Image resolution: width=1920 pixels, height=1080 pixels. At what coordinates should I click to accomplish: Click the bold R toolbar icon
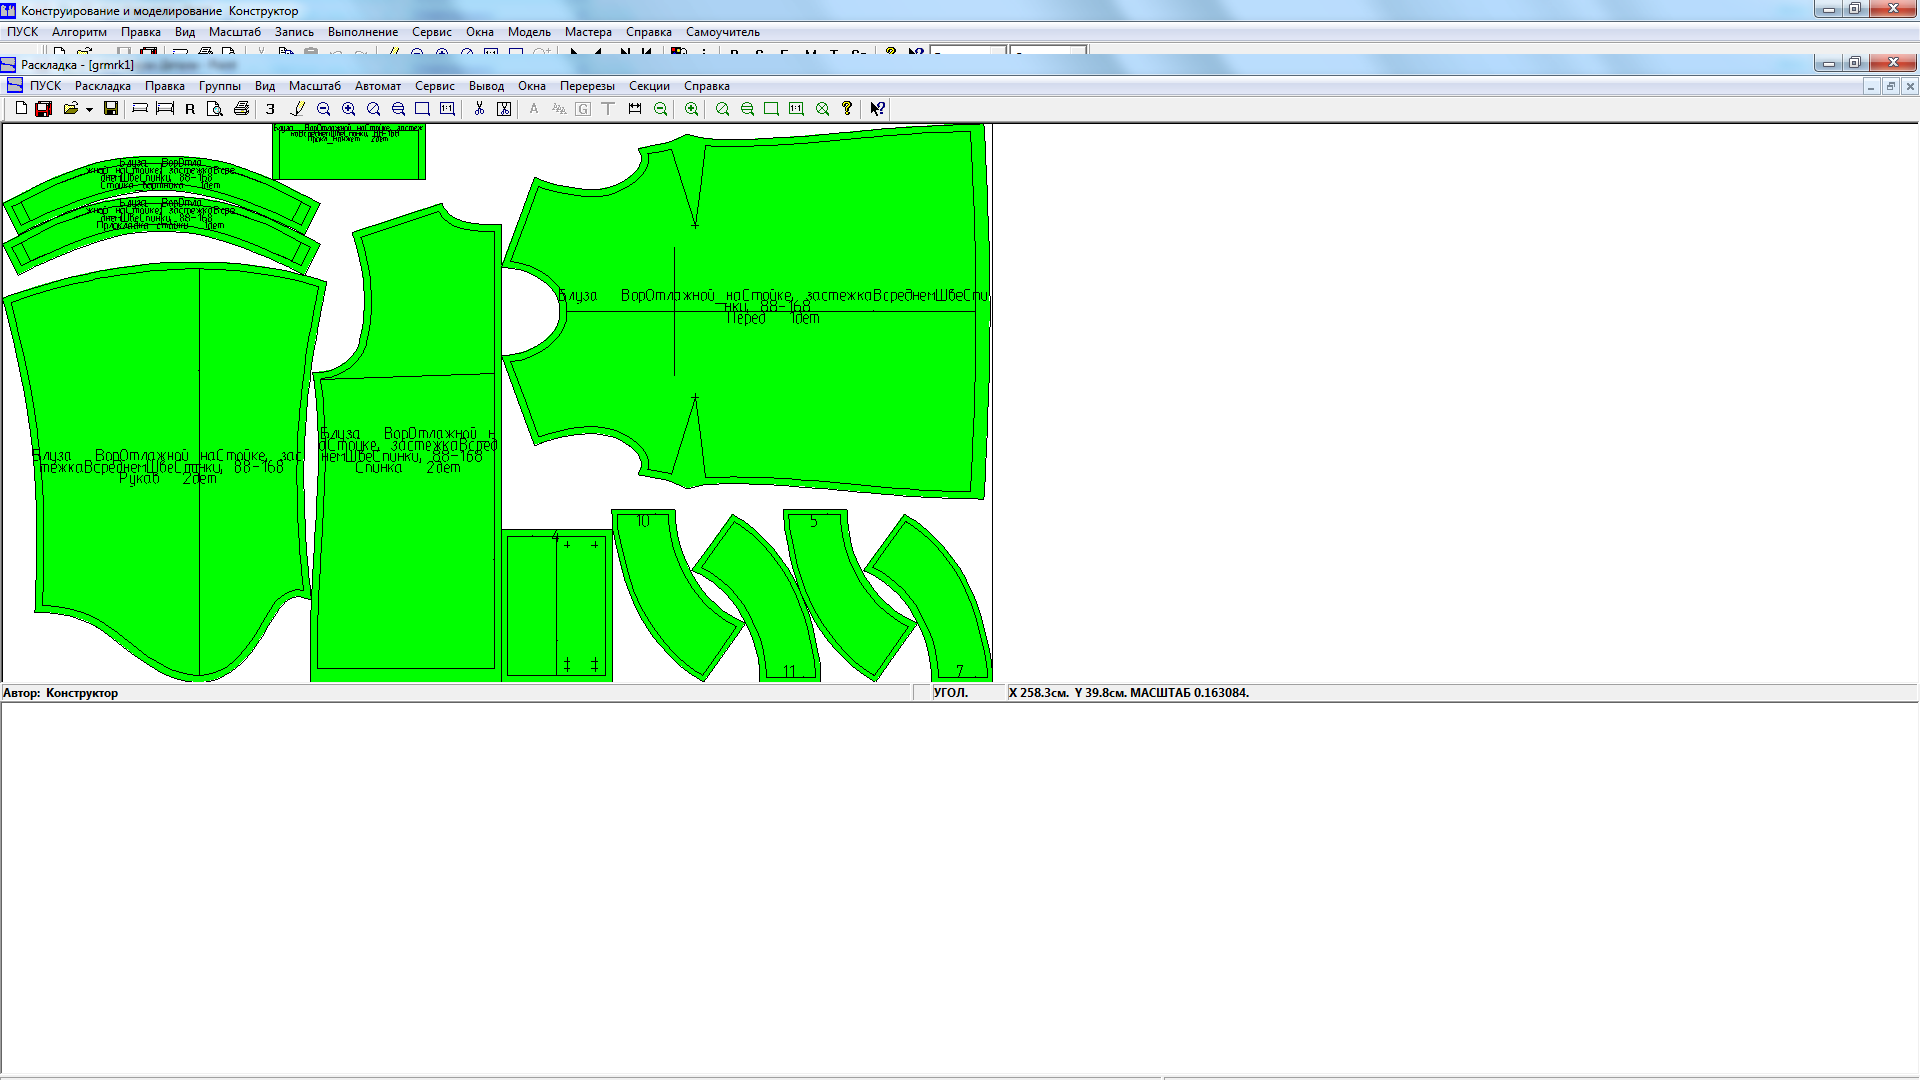190,109
